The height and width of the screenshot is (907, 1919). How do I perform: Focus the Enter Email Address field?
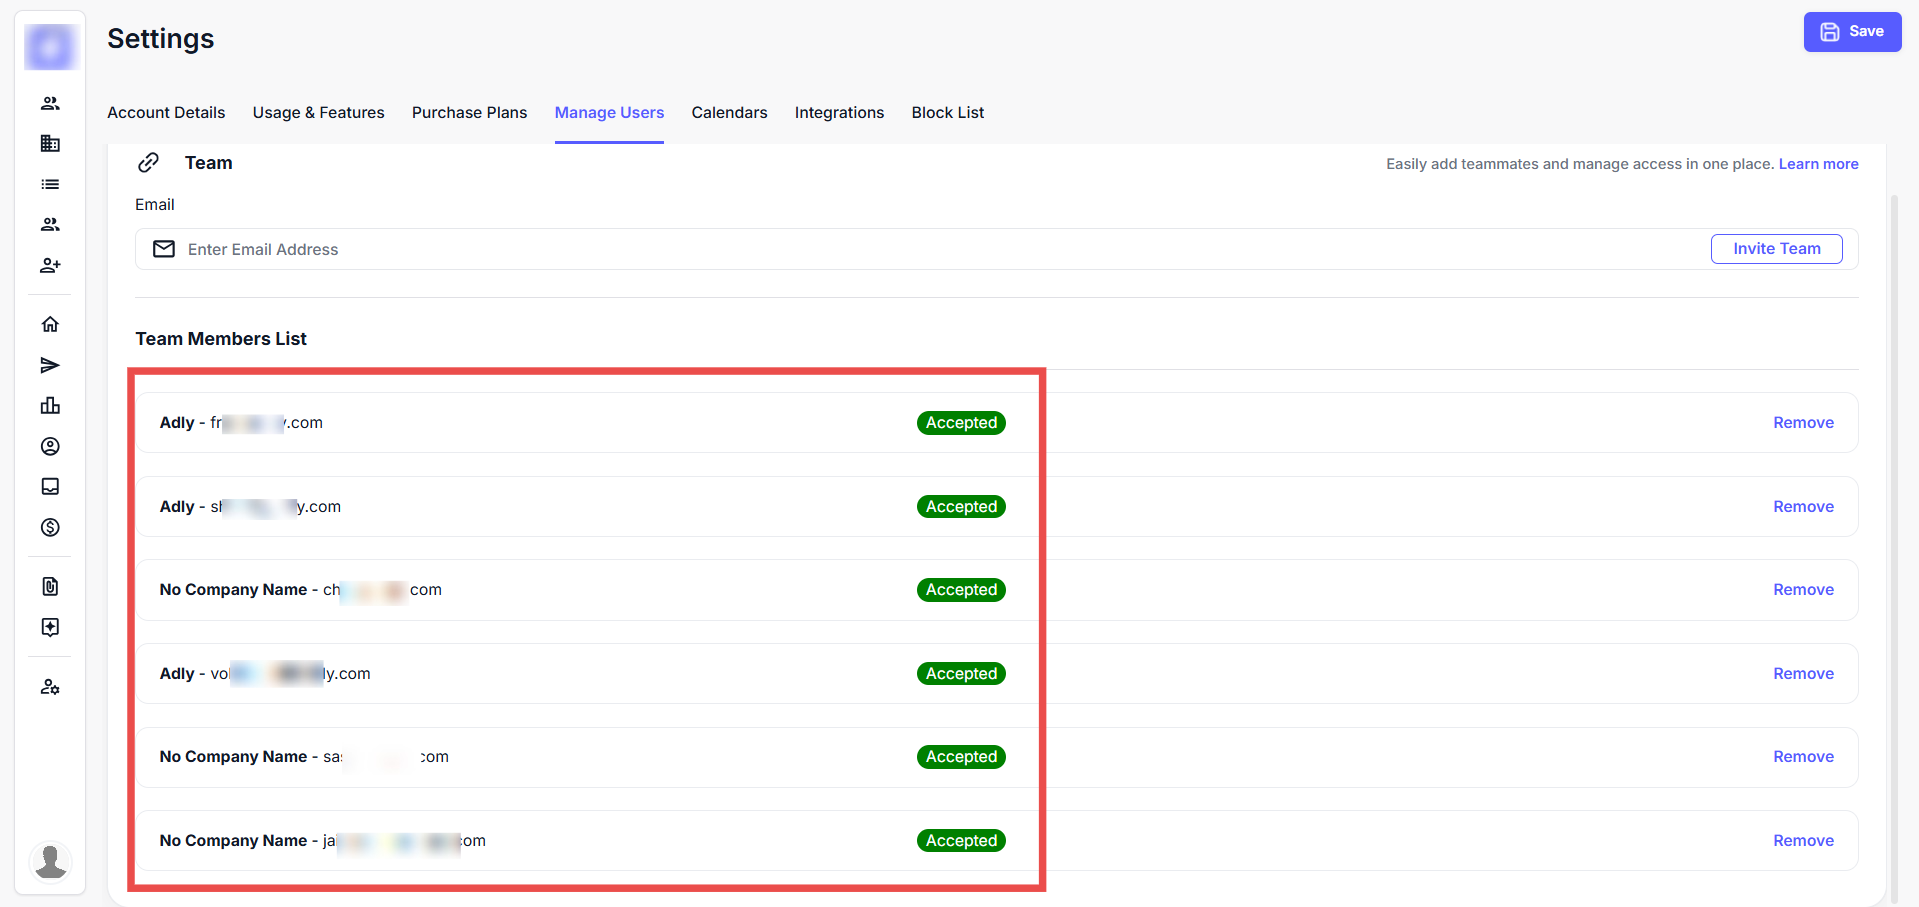tap(900, 249)
